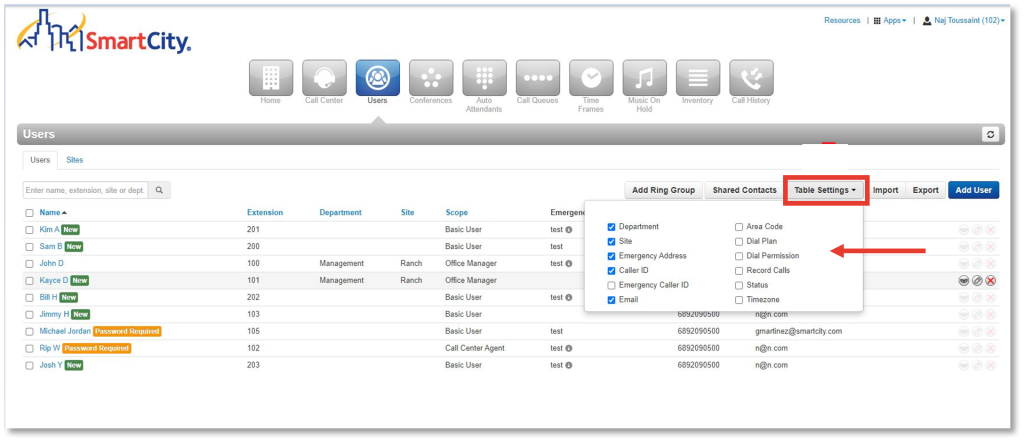Uncheck the Department column checkbox
This screenshot has width=1024, height=442.
point(612,227)
